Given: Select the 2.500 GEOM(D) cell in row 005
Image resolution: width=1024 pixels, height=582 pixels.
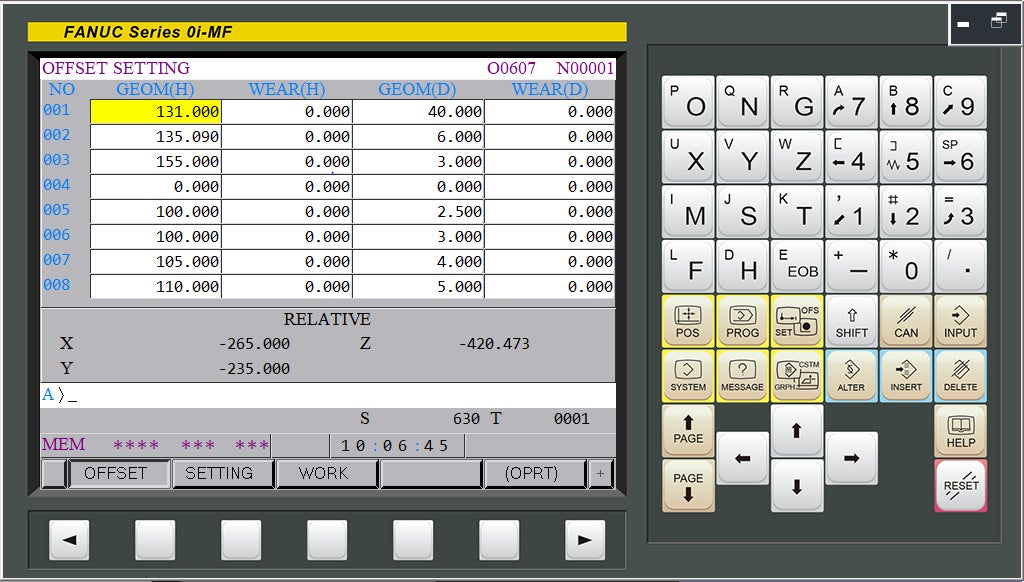Looking at the screenshot, I should [x=418, y=212].
